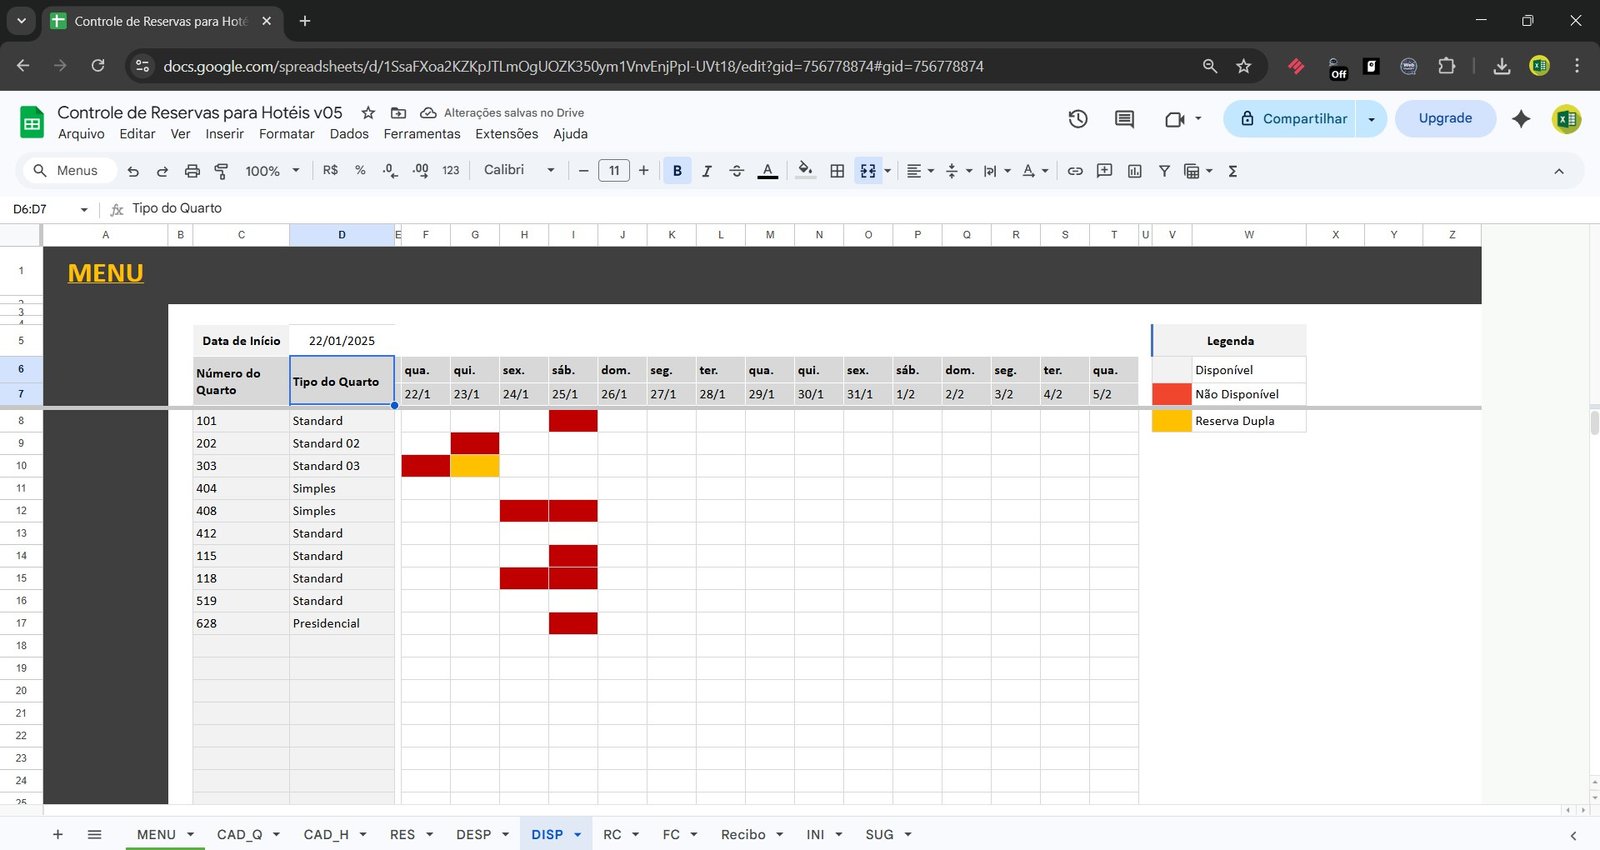
Task: Click the font size field showing 11
Action: click(614, 171)
